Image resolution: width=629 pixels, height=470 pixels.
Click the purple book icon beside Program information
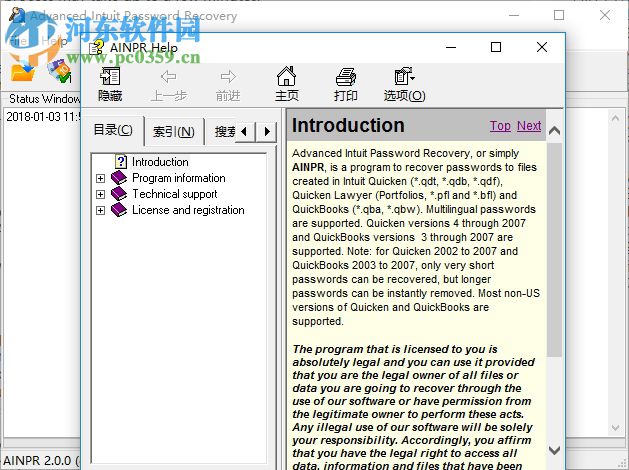119,178
